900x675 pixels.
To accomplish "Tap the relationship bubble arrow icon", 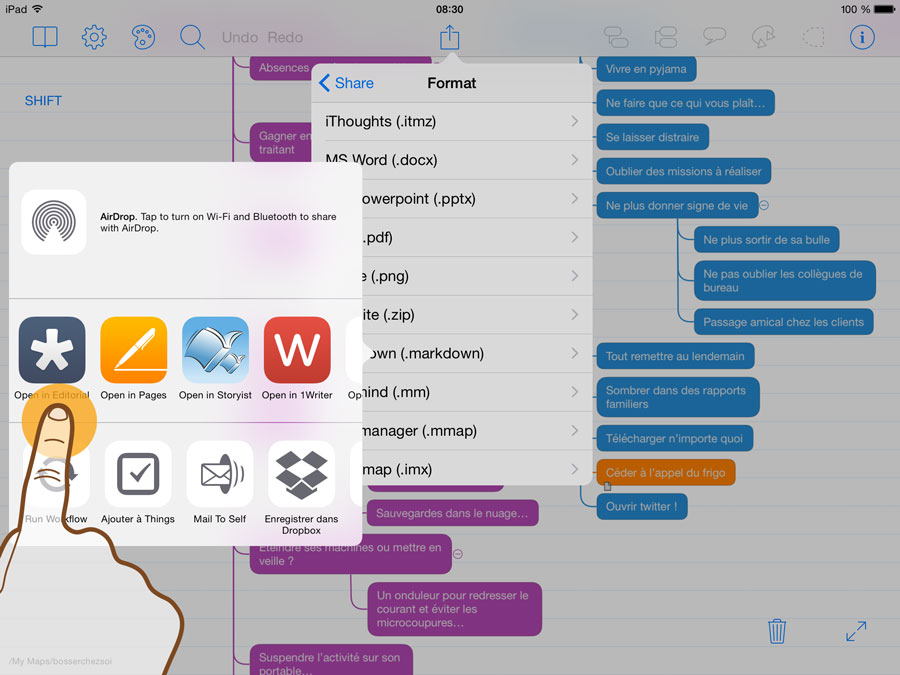I will [763, 37].
